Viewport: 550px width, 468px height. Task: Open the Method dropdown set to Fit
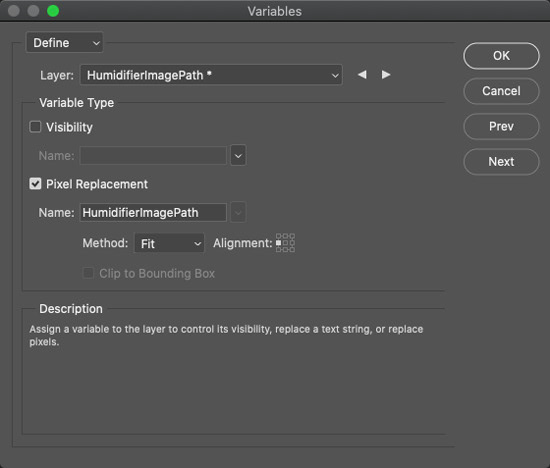click(x=169, y=243)
